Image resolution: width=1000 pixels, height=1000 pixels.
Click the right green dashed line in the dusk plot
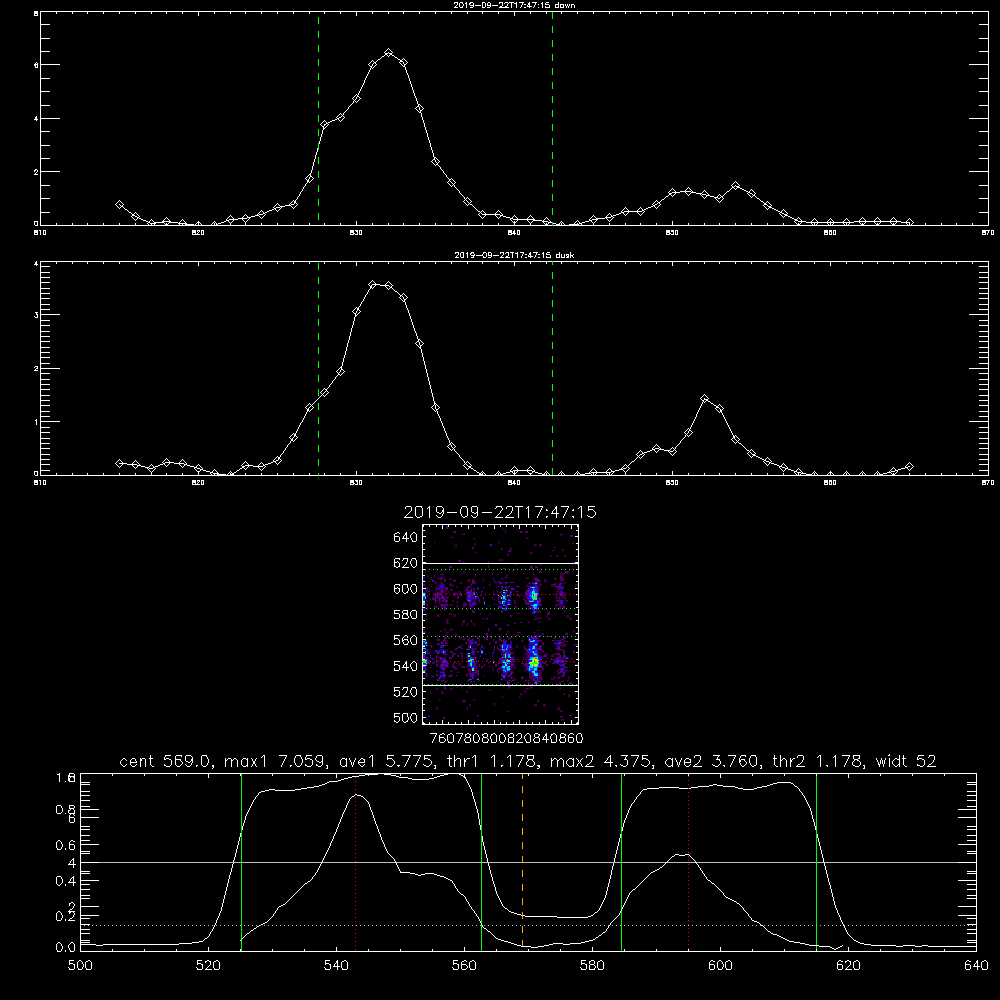[x=552, y=368]
